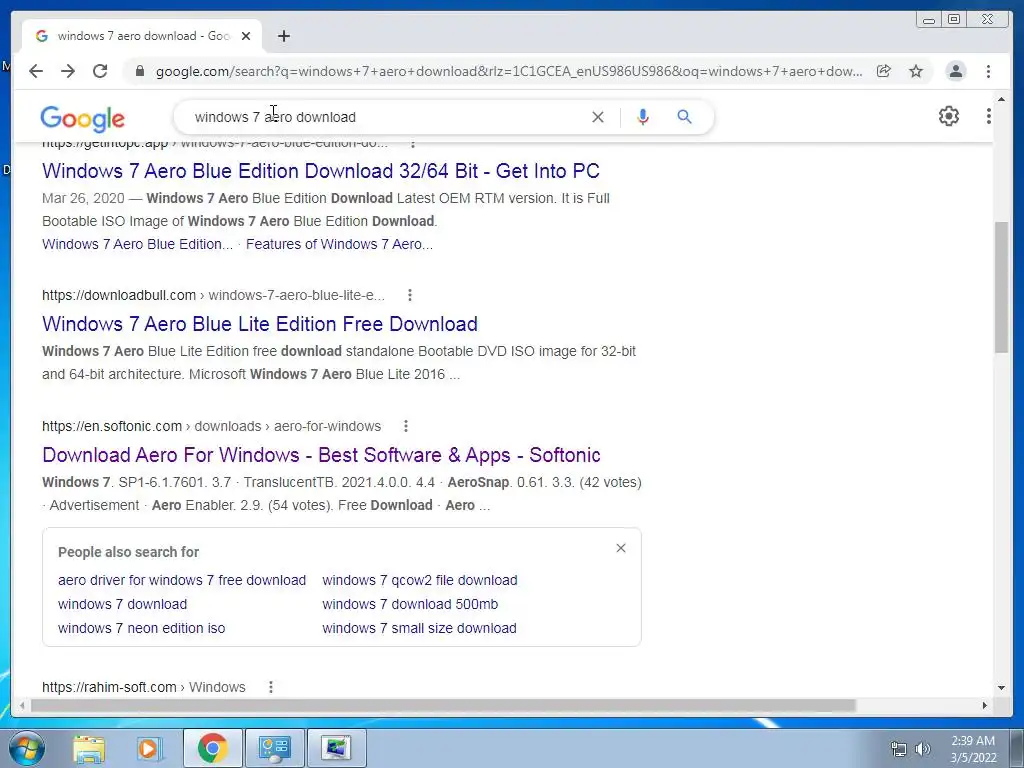Select the windows 7 aero download tab
Image resolution: width=1024 pixels, height=768 pixels.
point(142,36)
